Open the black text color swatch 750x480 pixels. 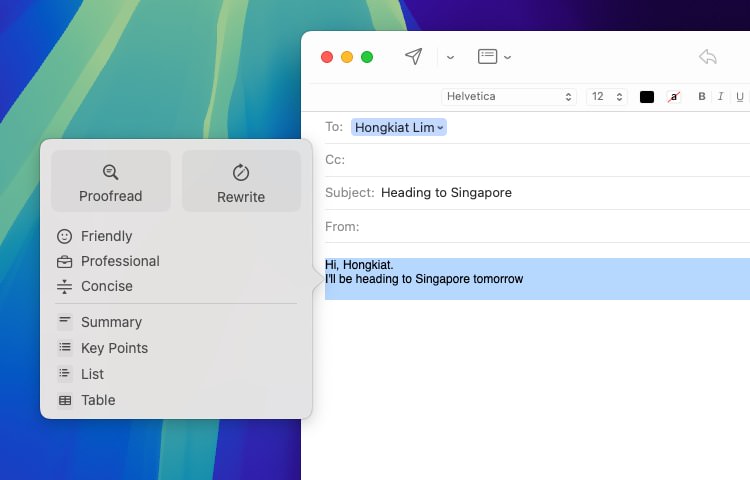pos(647,97)
